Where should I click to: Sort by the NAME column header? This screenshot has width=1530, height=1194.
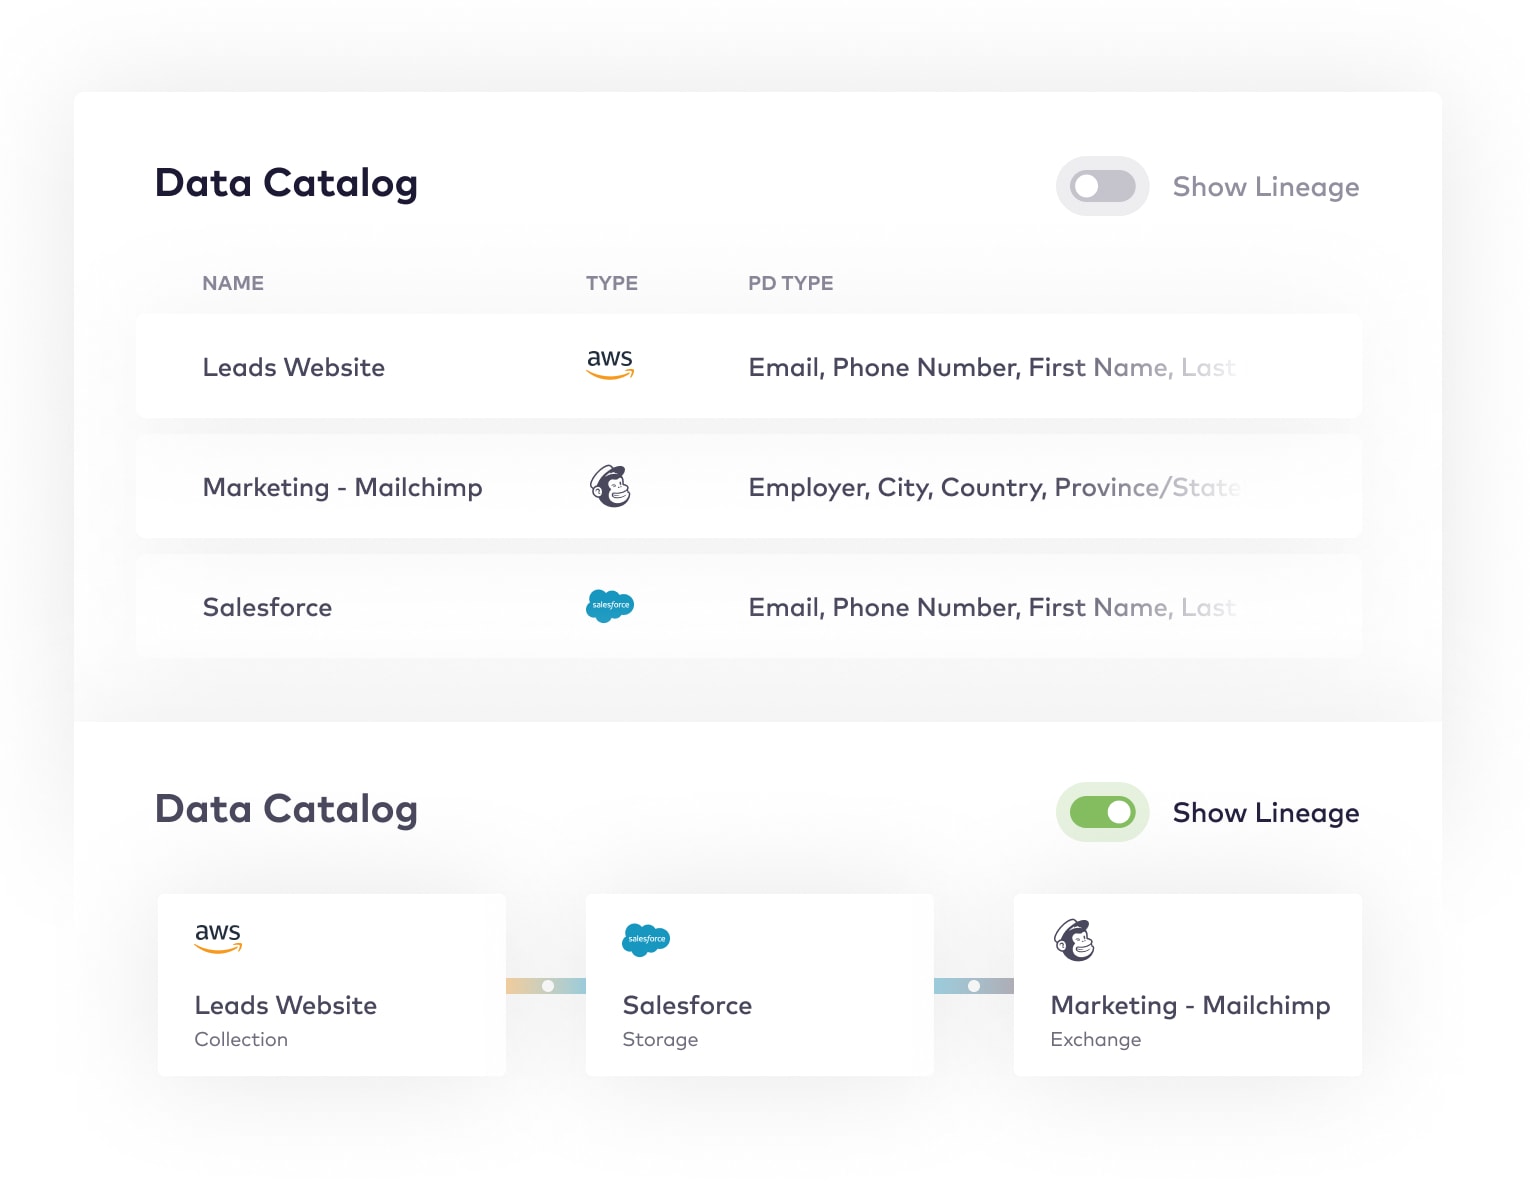[233, 283]
